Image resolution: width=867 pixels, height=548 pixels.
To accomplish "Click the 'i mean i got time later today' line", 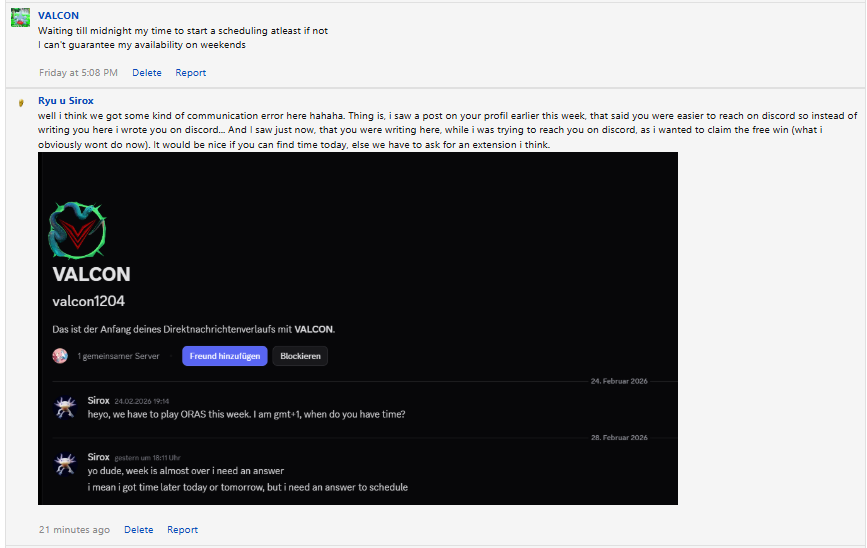I will coord(247,487).
